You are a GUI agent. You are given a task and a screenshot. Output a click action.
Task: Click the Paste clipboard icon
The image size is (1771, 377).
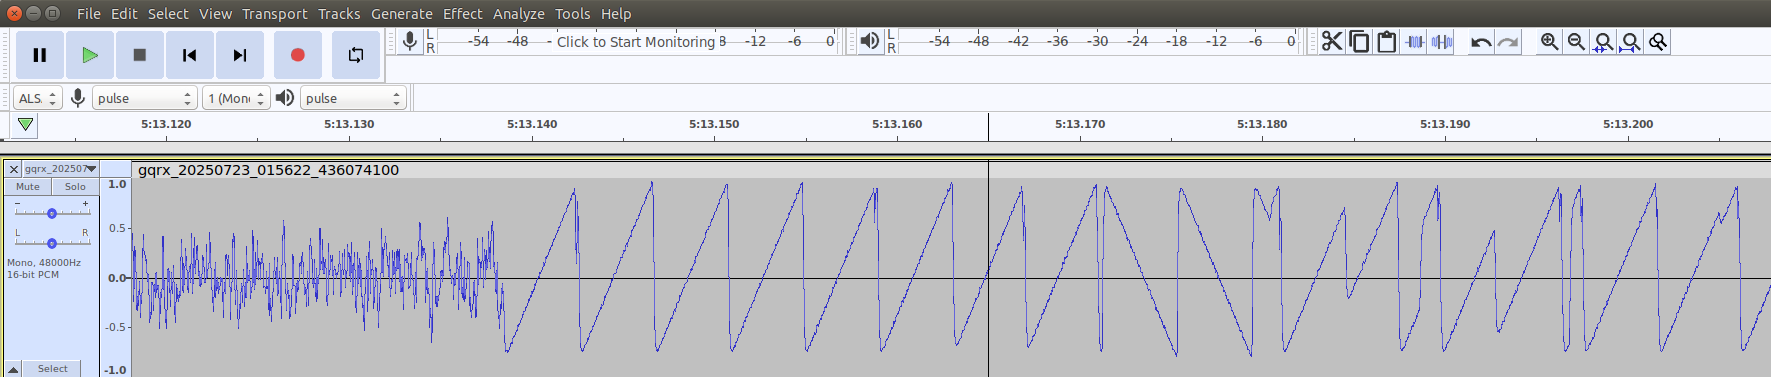1386,41
